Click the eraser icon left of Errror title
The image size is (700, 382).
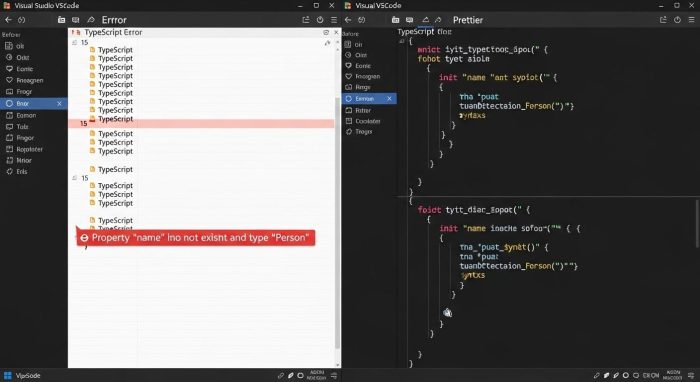[91, 20]
